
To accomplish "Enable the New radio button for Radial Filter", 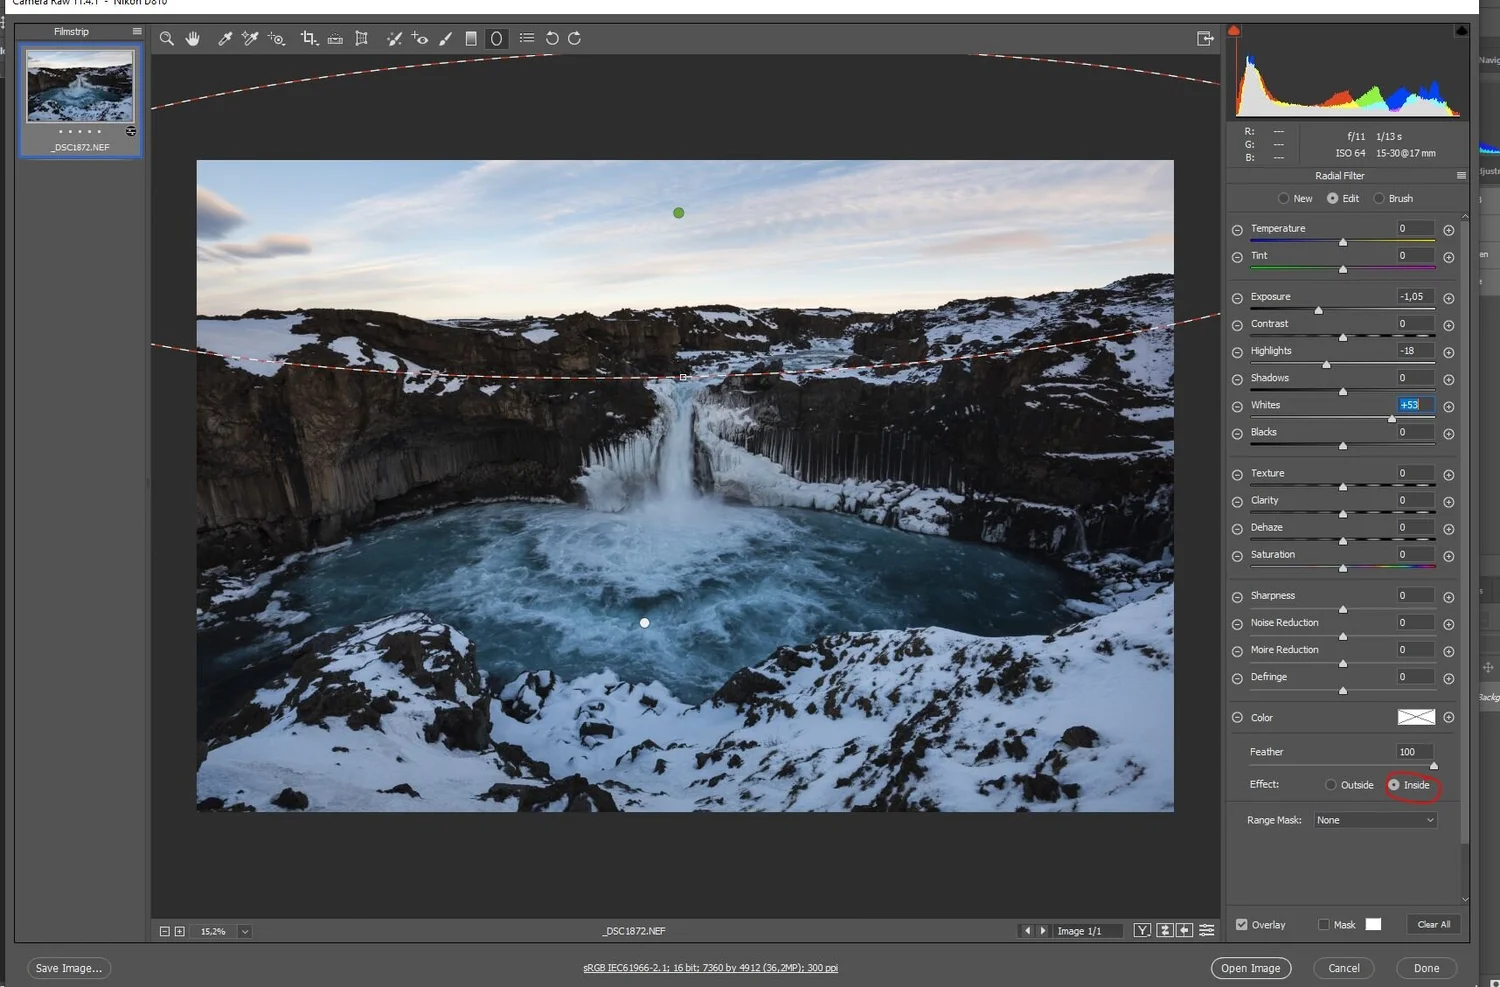I will [1284, 198].
